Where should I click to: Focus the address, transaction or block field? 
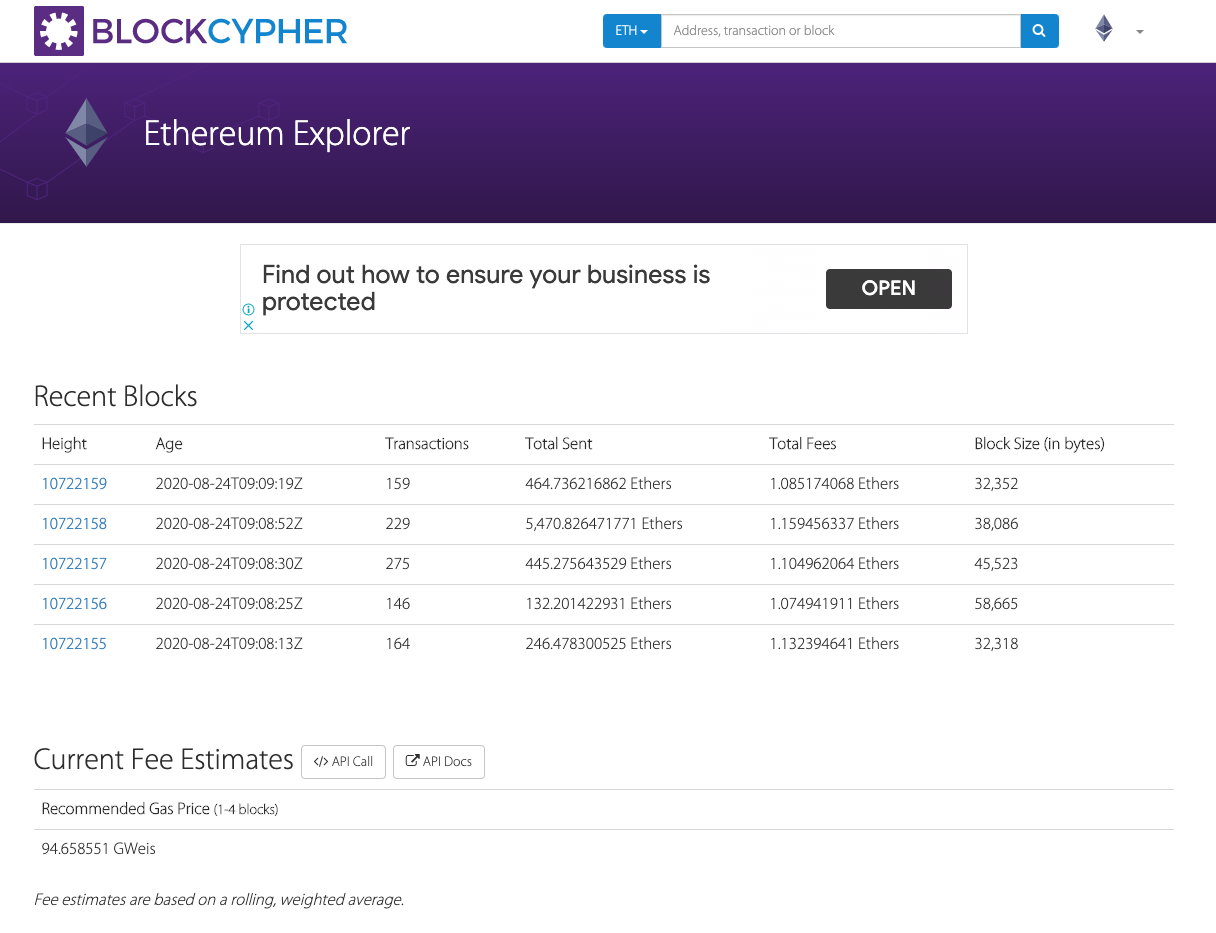click(x=841, y=31)
